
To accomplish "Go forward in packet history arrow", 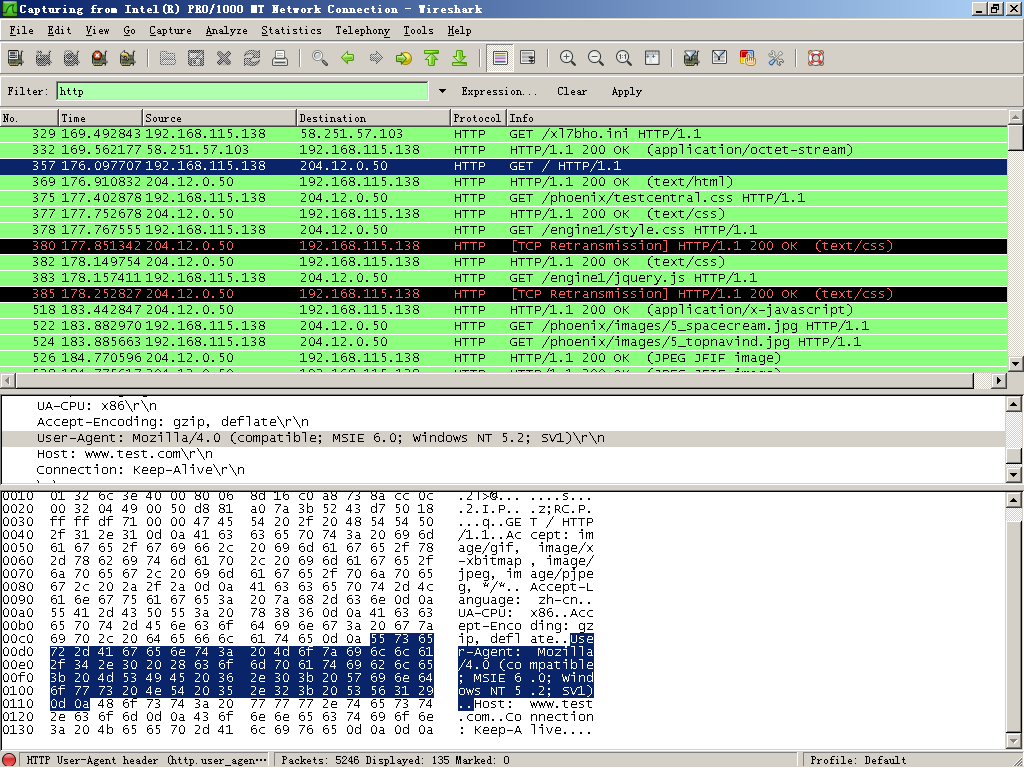I will (x=376, y=58).
